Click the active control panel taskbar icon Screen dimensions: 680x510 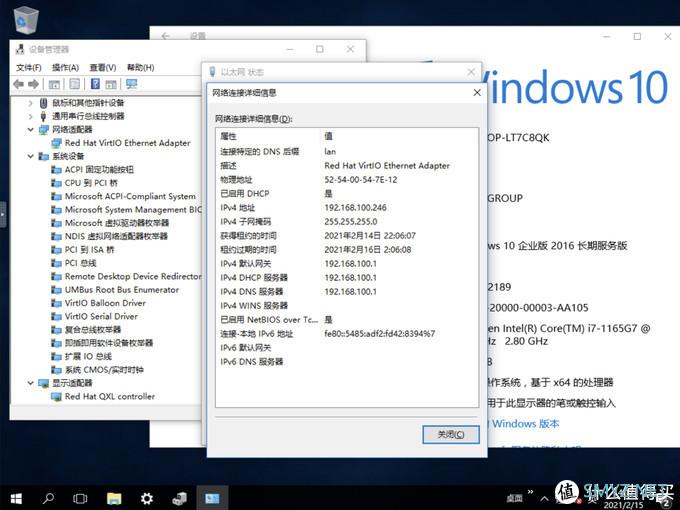tap(212, 498)
